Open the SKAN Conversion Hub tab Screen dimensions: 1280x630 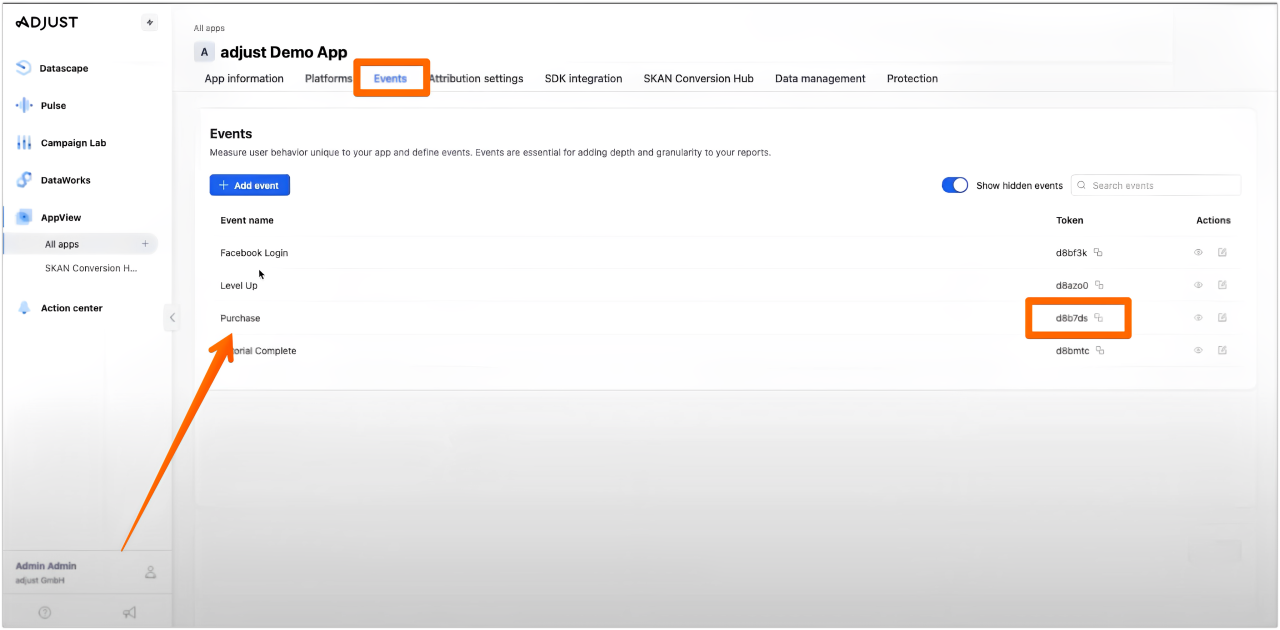[x=698, y=78]
